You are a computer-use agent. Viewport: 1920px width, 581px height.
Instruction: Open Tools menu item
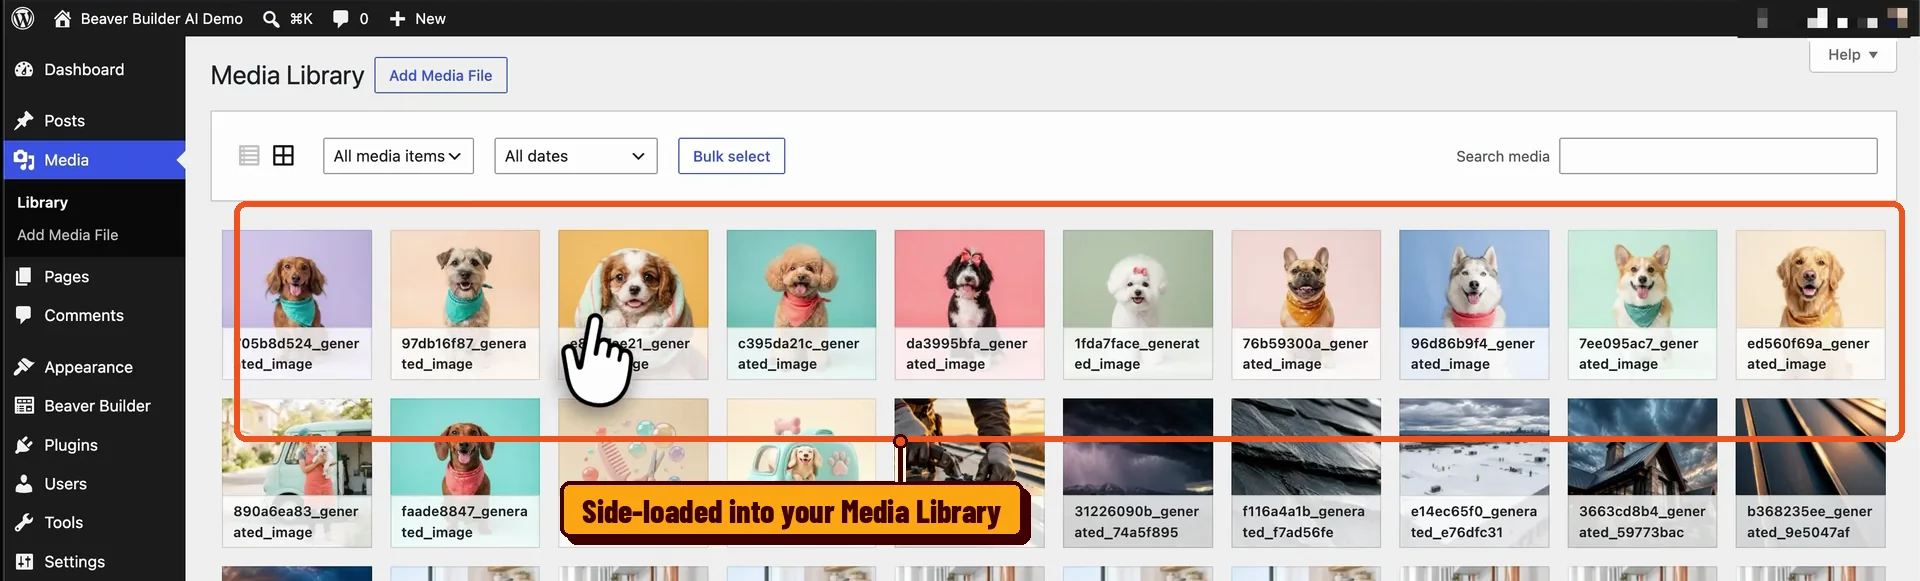pyautogui.click(x=63, y=522)
